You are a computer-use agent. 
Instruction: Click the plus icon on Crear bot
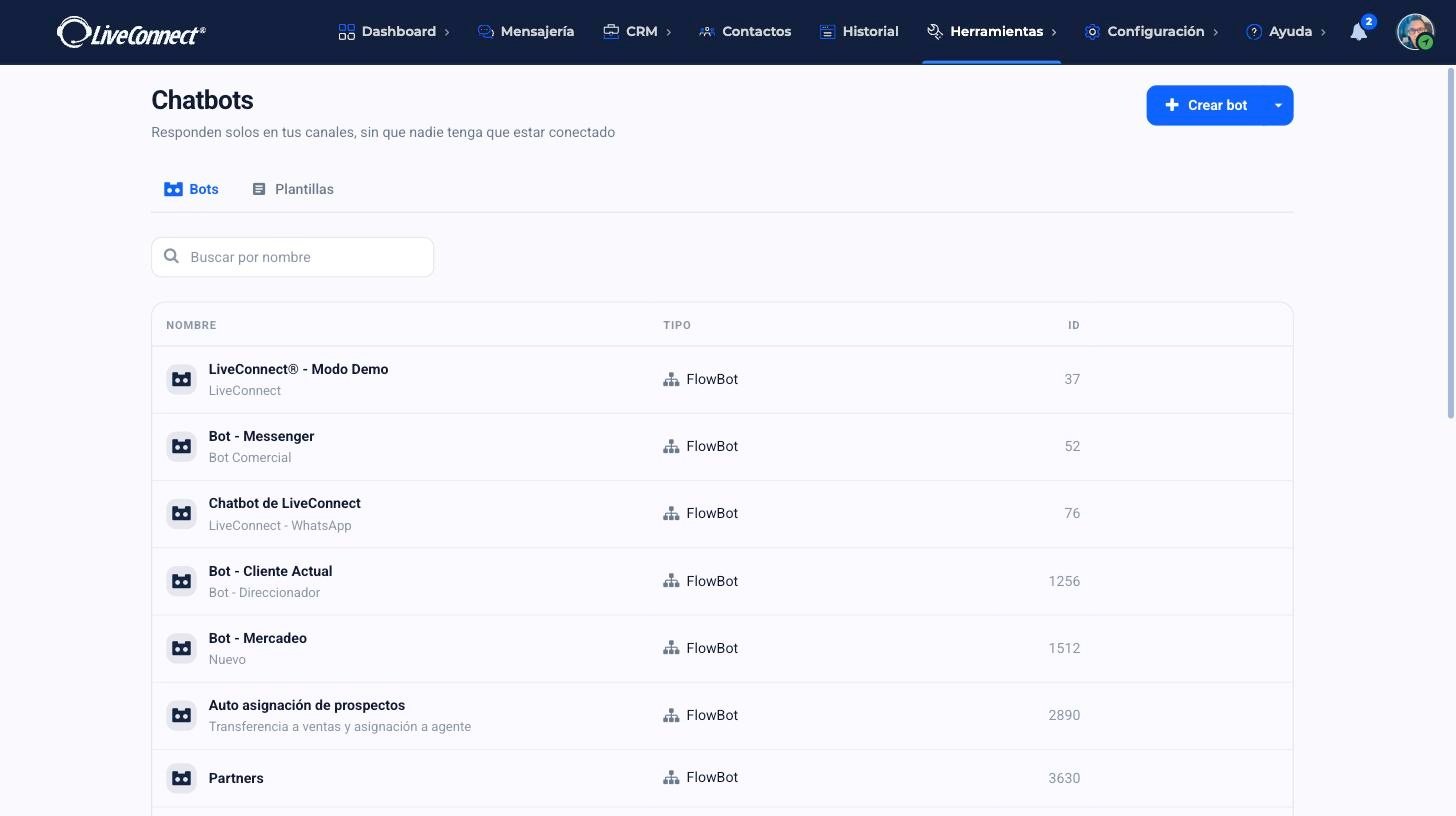coord(1172,105)
